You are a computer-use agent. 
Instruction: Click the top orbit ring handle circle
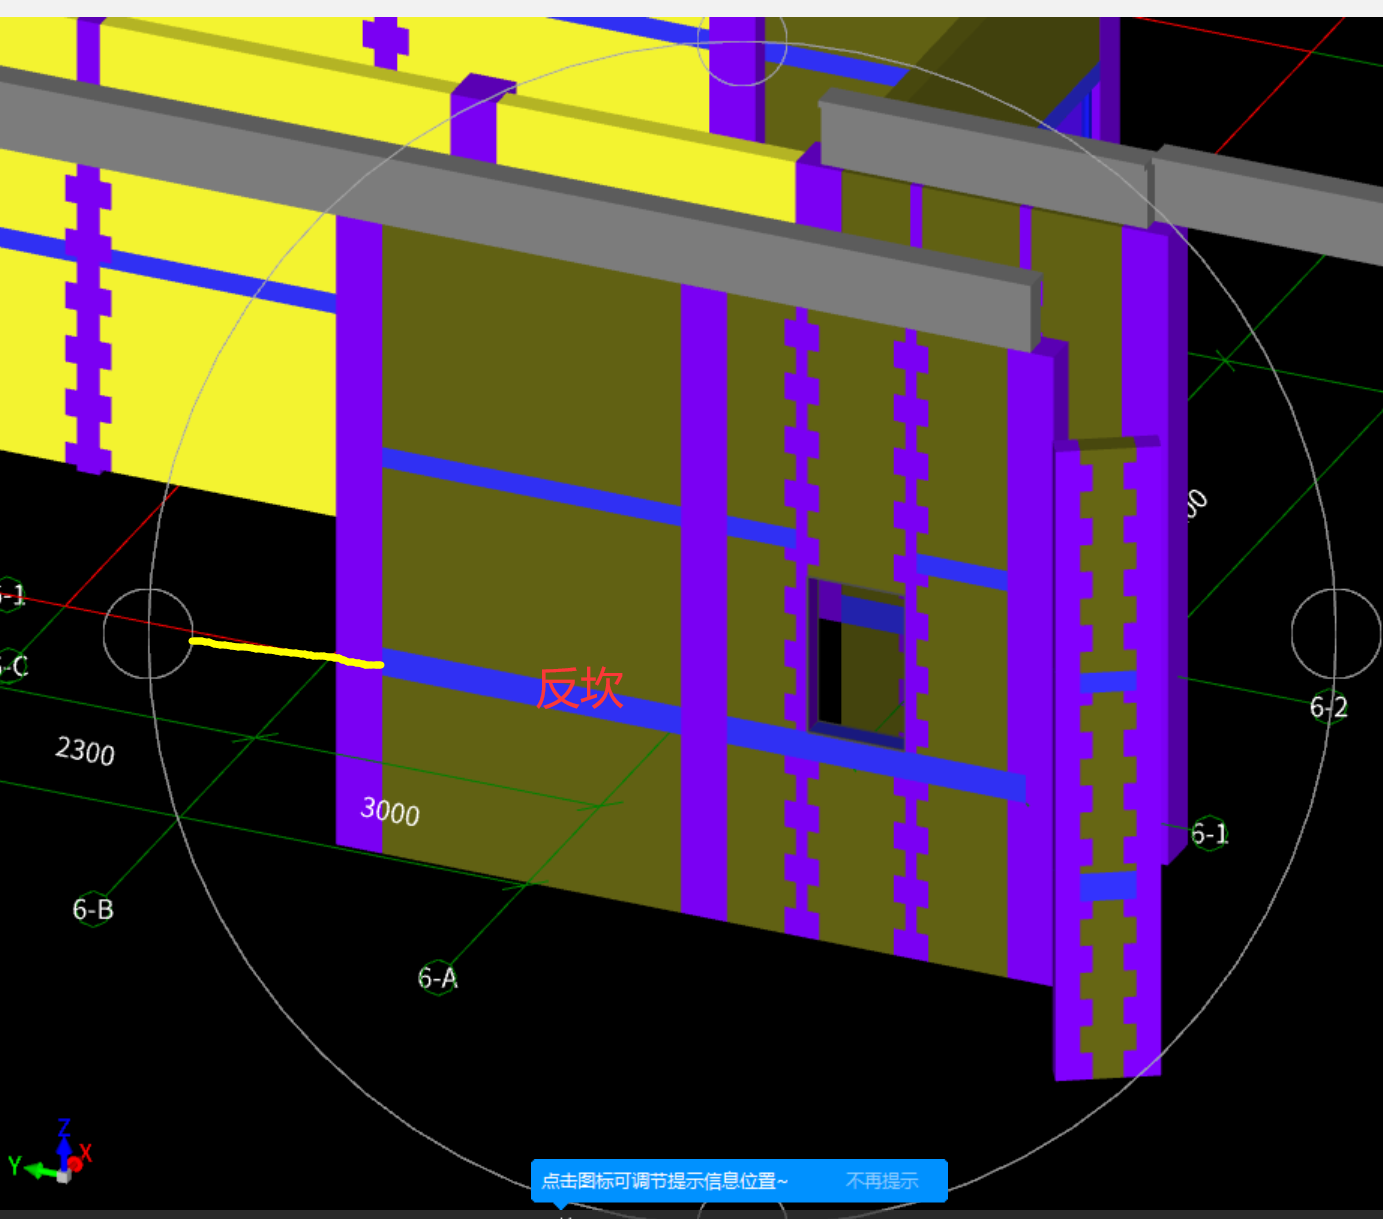[742, 42]
